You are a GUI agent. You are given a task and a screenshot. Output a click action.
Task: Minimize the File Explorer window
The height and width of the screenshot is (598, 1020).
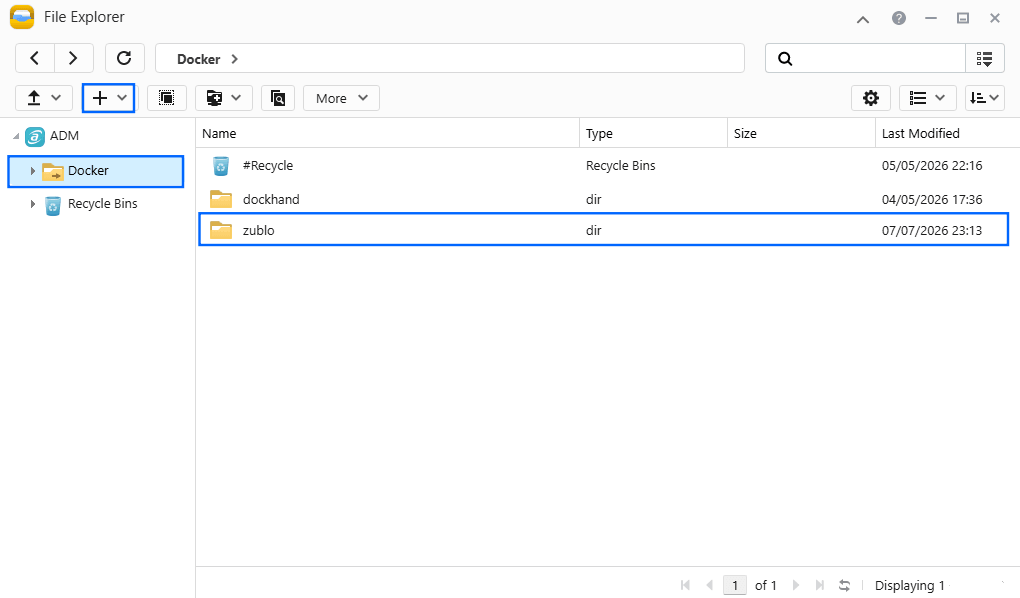[x=931, y=18]
